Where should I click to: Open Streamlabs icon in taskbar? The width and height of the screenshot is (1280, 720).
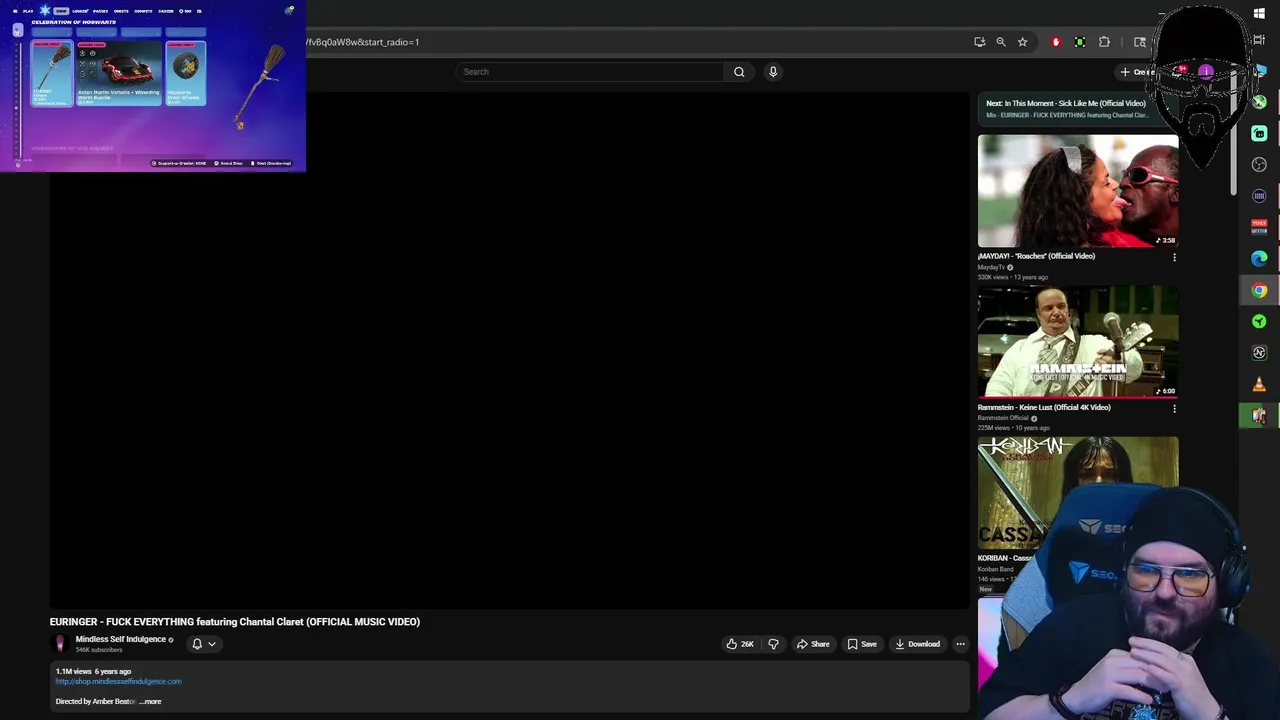coord(1259,133)
